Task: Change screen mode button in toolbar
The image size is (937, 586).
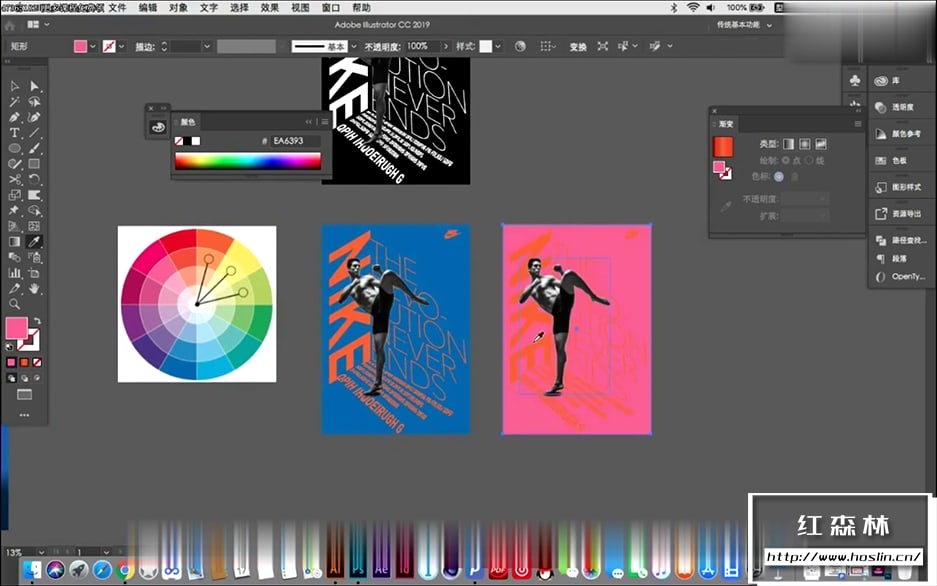Action: pyautogui.click(x=25, y=394)
